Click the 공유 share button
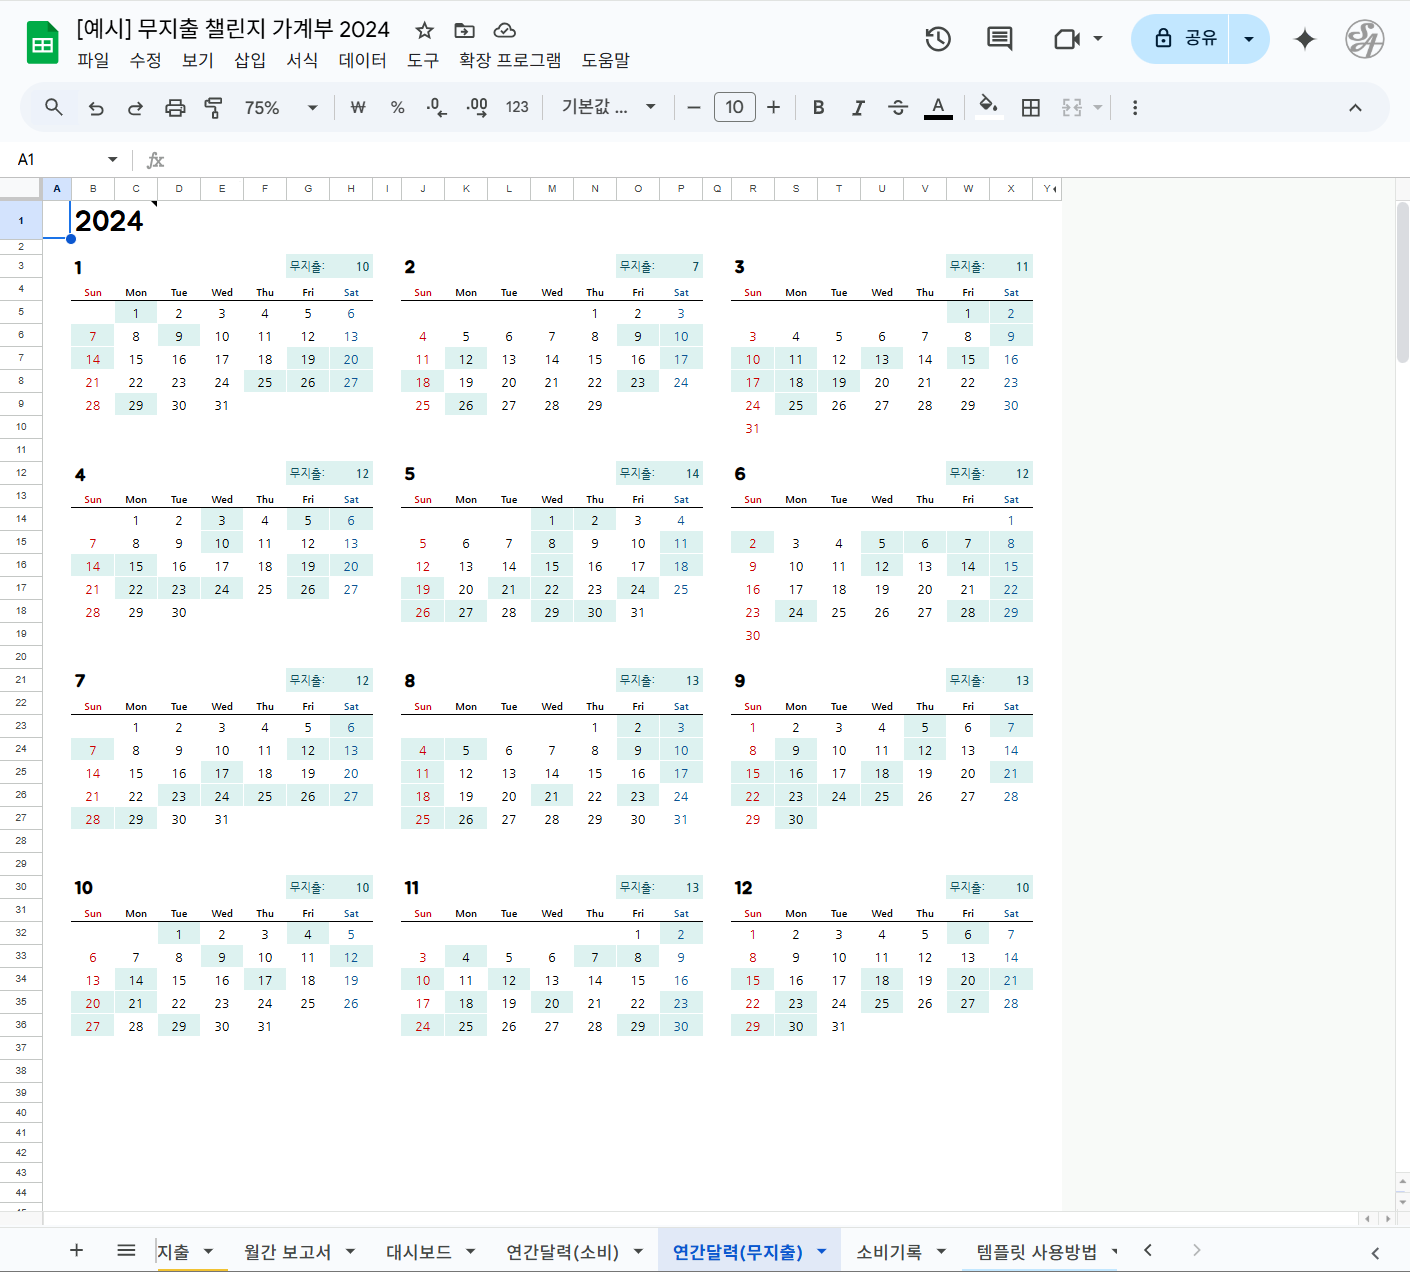This screenshot has width=1410, height=1272. (x=1181, y=39)
